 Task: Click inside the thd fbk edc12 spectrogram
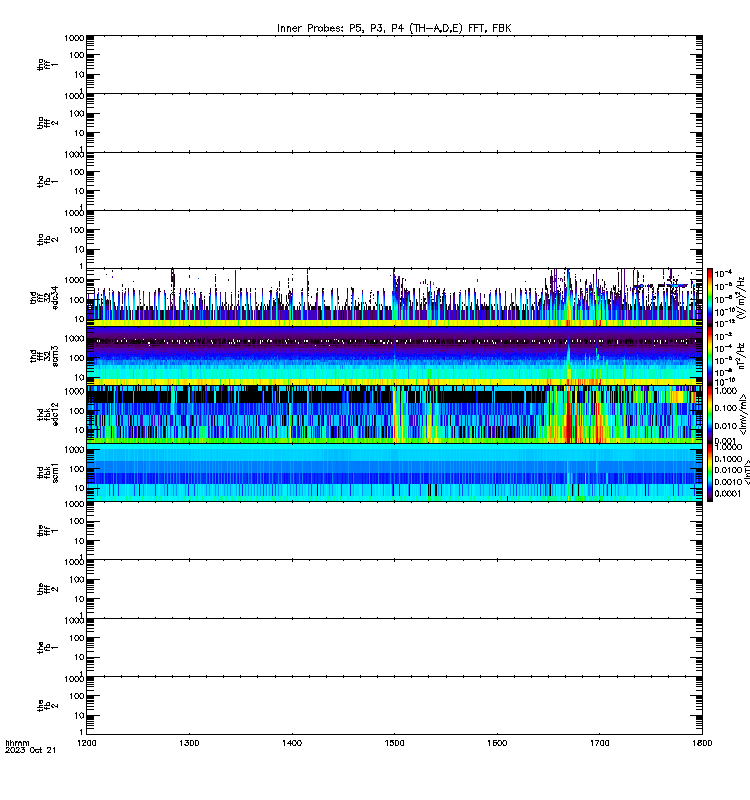click(x=394, y=414)
